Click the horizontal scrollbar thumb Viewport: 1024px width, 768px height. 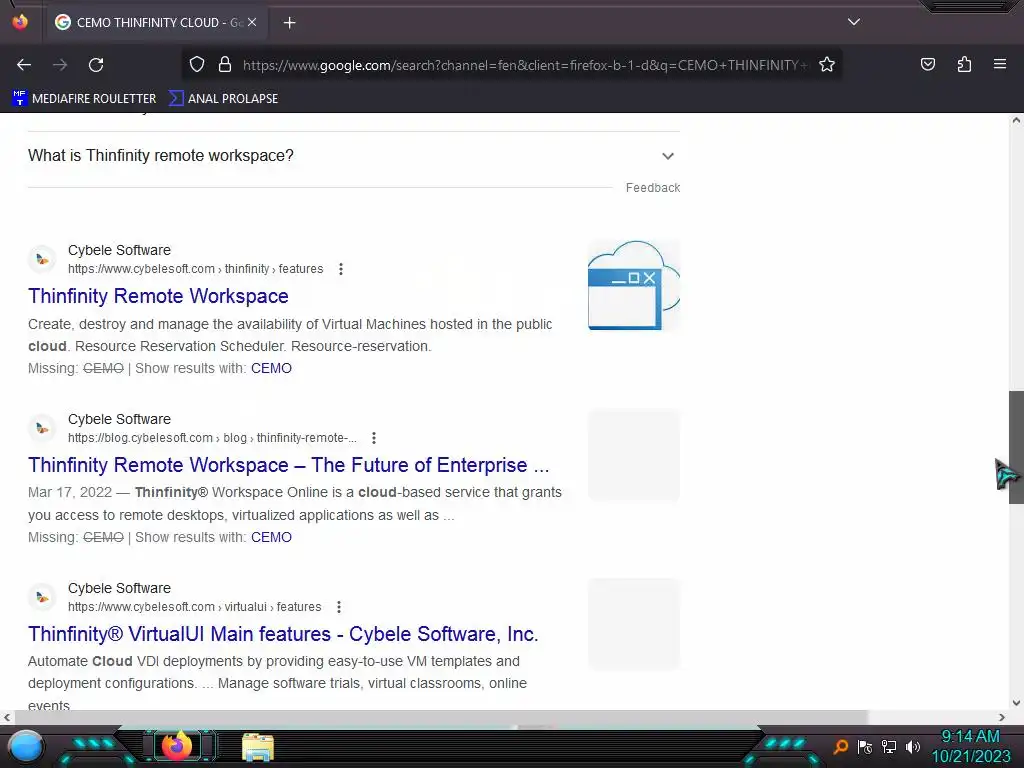[x=441, y=717]
